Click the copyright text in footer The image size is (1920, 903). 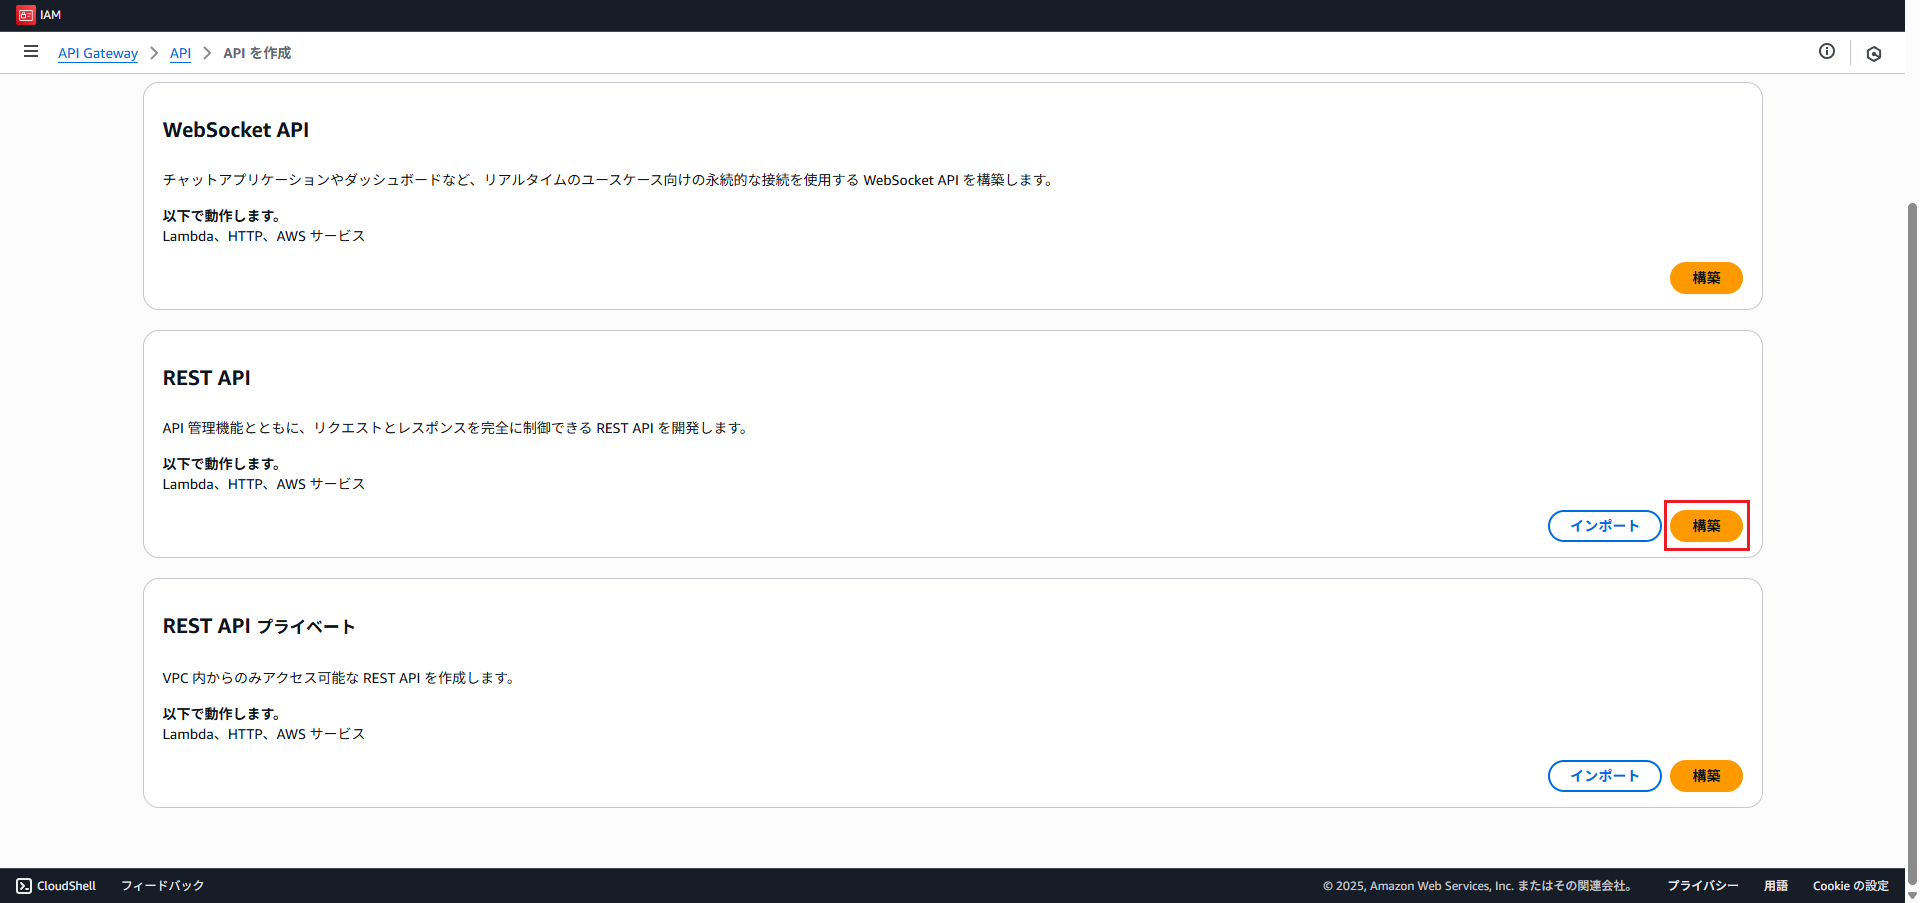click(1480, 886)
